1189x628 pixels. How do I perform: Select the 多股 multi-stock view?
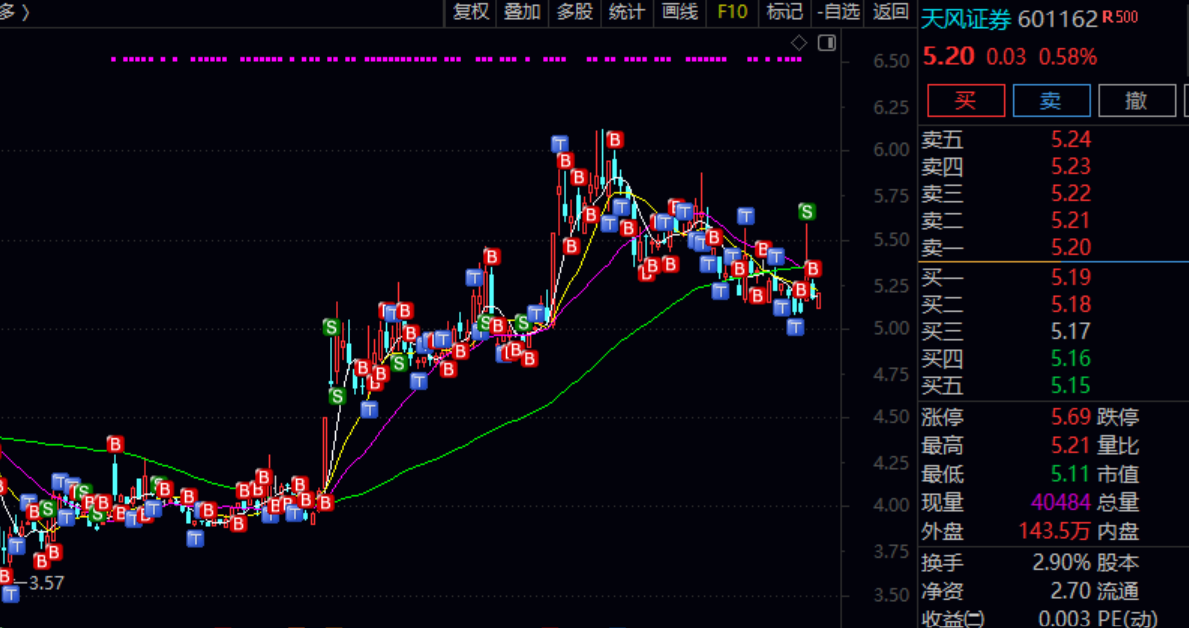click(575, 11)
